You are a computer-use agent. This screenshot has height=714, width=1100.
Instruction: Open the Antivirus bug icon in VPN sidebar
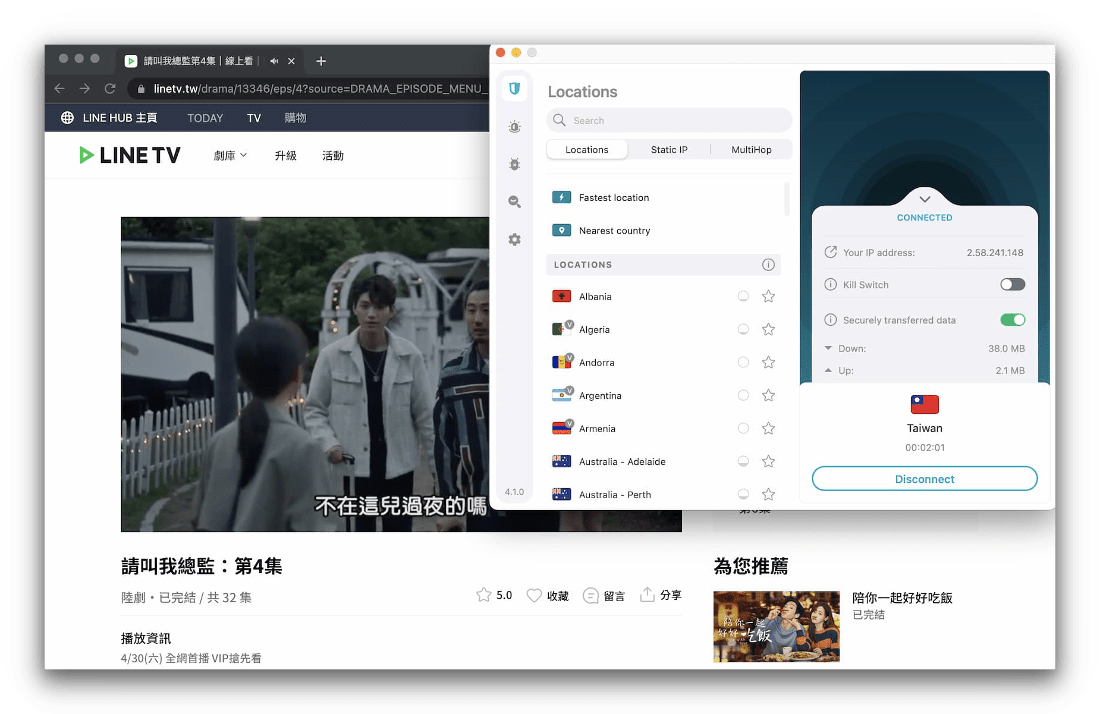coord(514,164)
